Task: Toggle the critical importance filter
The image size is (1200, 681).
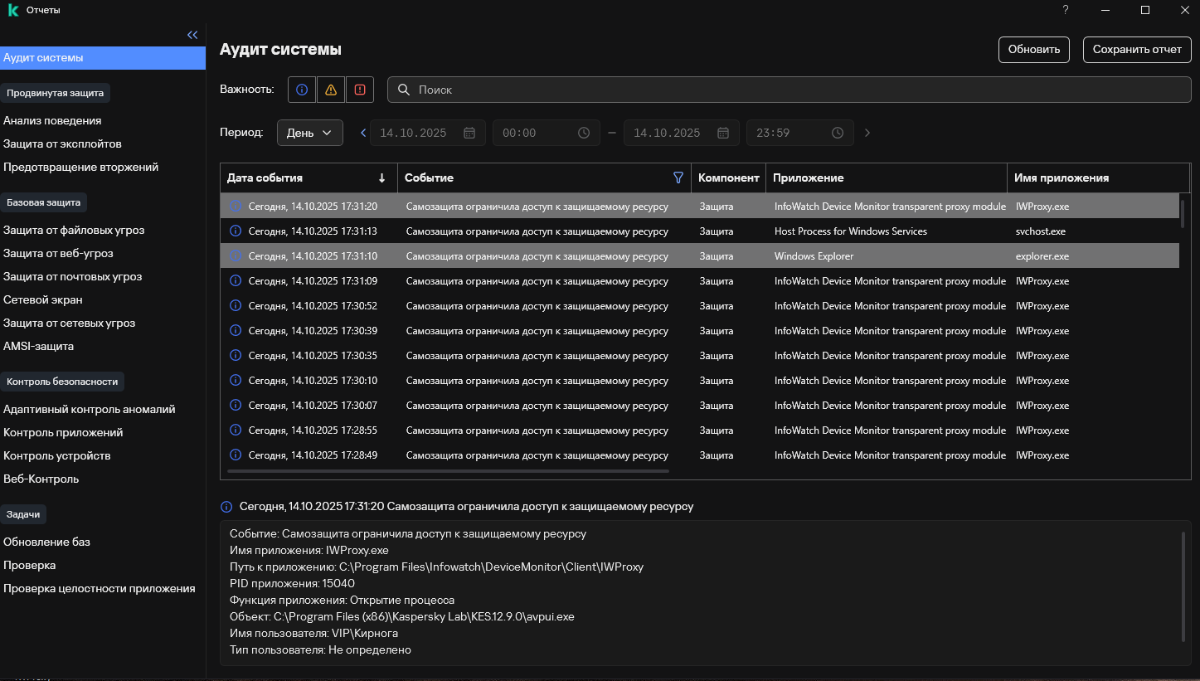Action: pos(360,90)
